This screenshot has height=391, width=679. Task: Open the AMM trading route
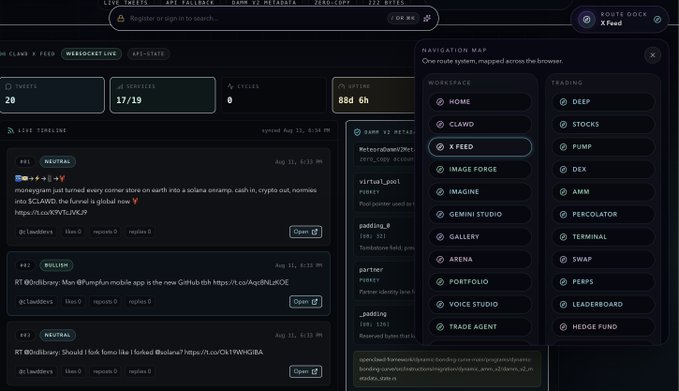tap(603, 192)
